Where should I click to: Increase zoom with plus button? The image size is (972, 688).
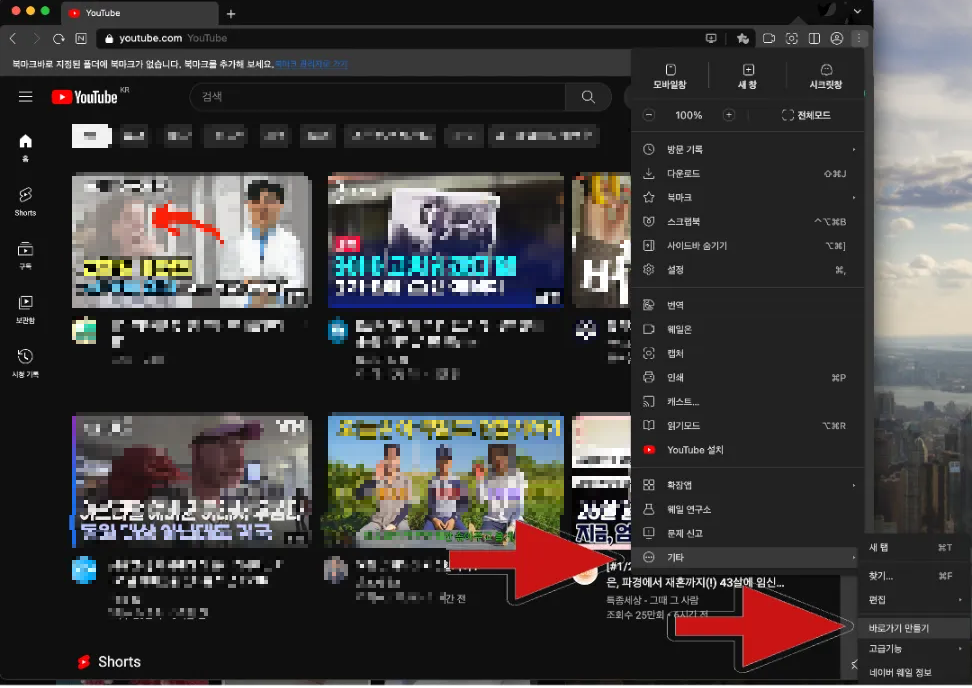point(729,115)
